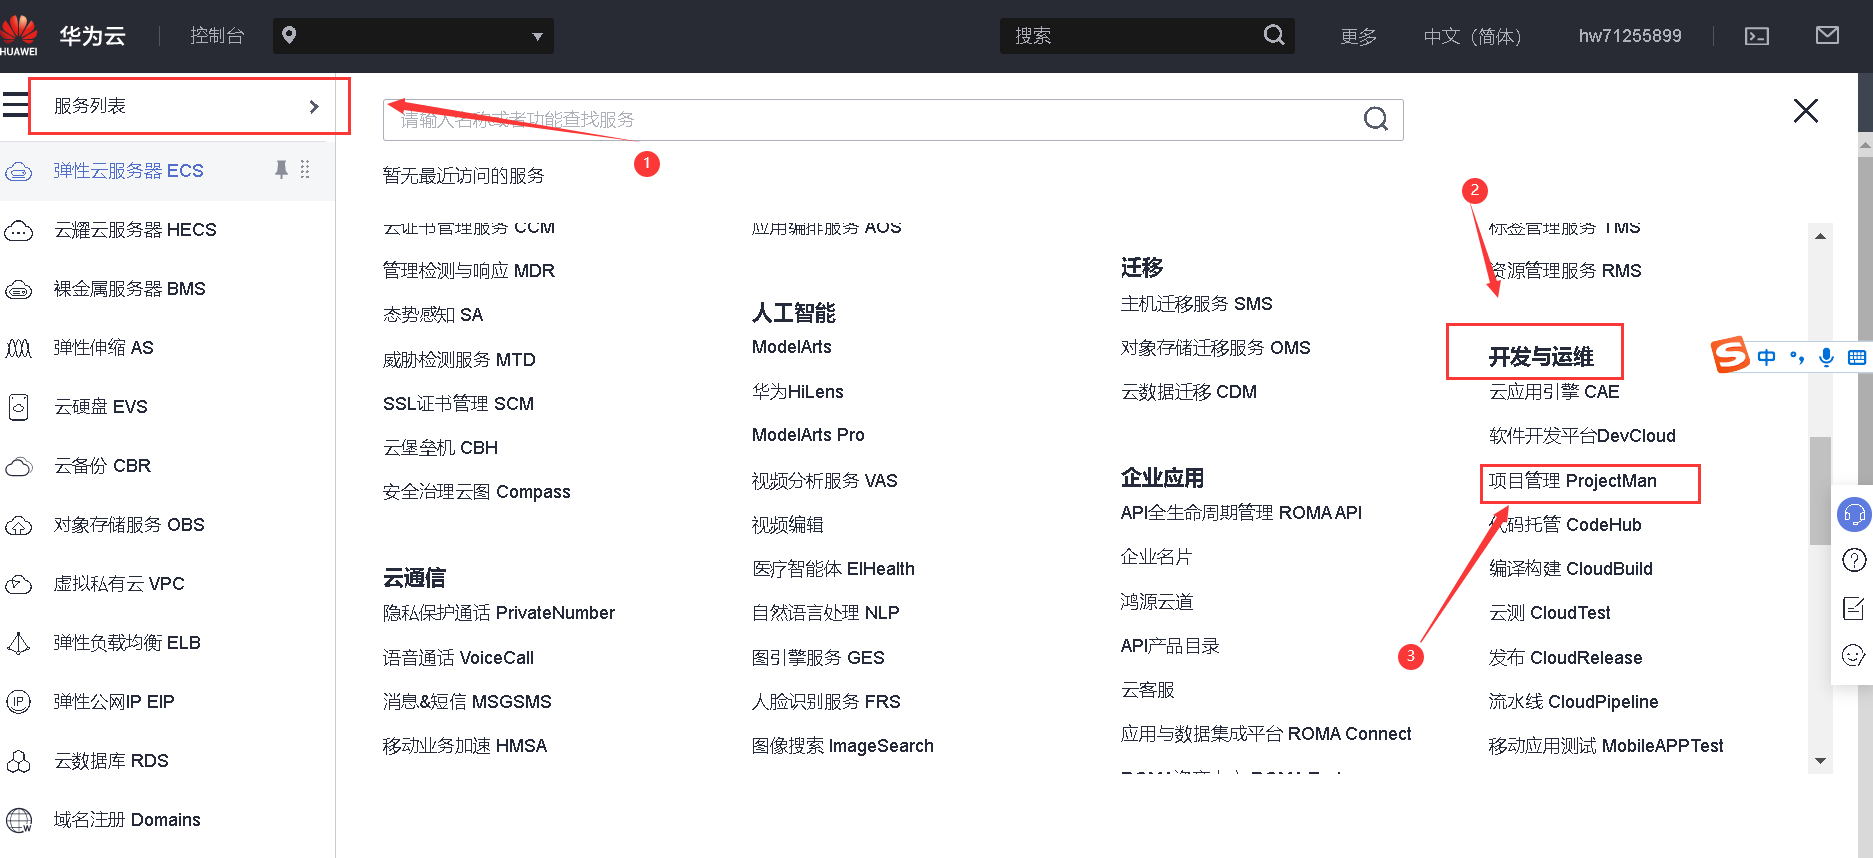Click the location pin icon
1873x858 pixels.
point(289,35)
